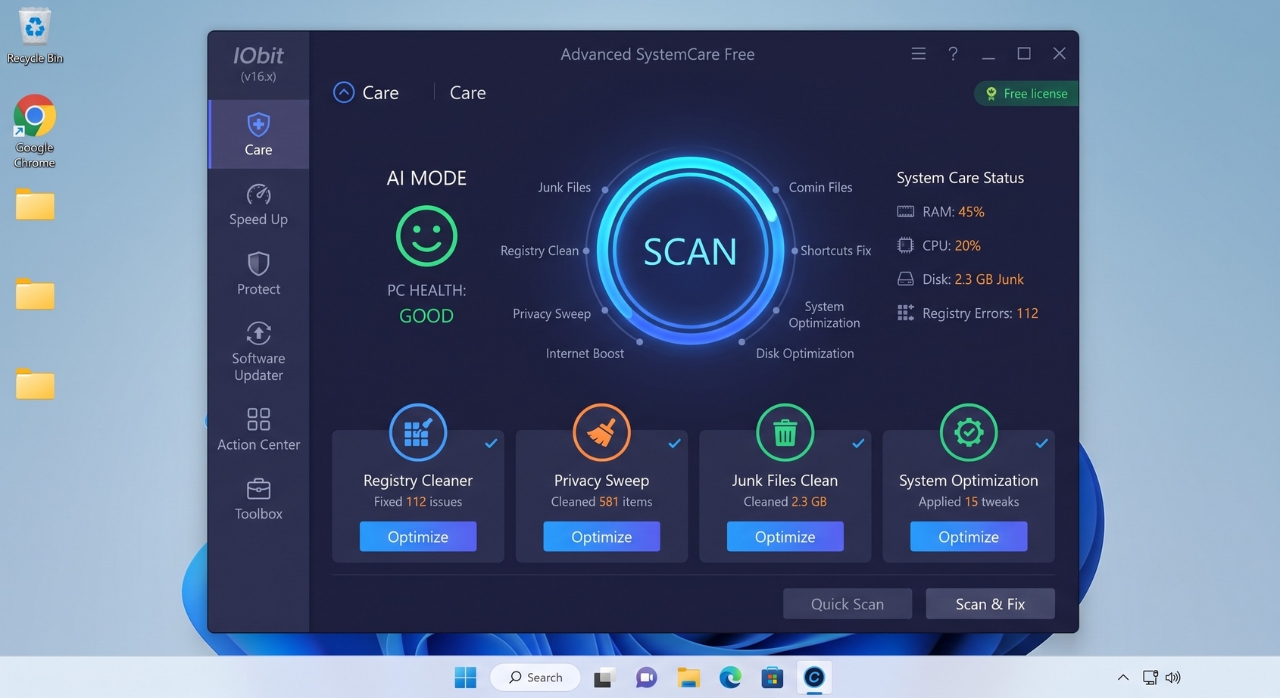
Task: Click the Quick Scan button
Action: coord(847,604)
